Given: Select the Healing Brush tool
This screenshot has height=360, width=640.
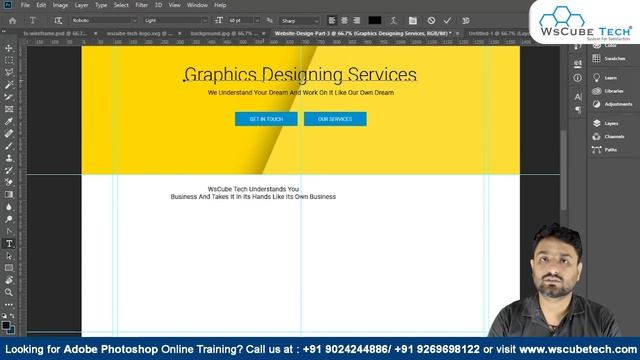Looking at the screenshot, I should (x=9, y=133).
